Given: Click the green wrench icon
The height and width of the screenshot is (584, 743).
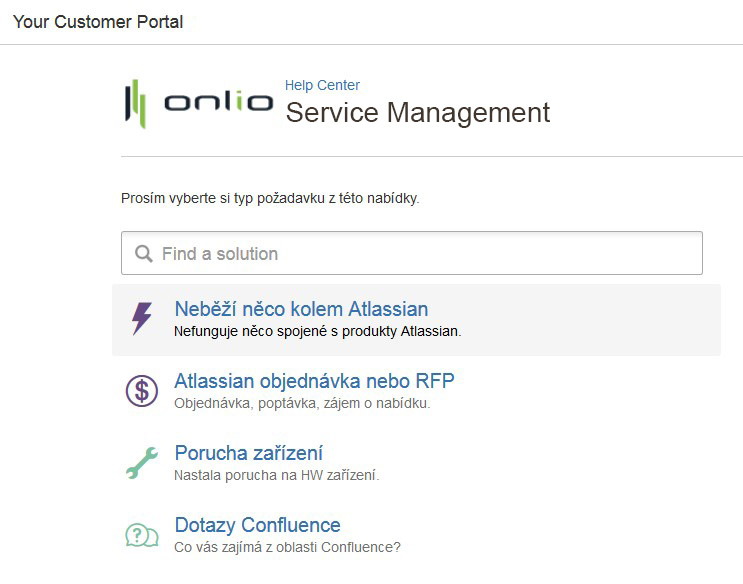Looking at the screenshot, I should (142, 463).
